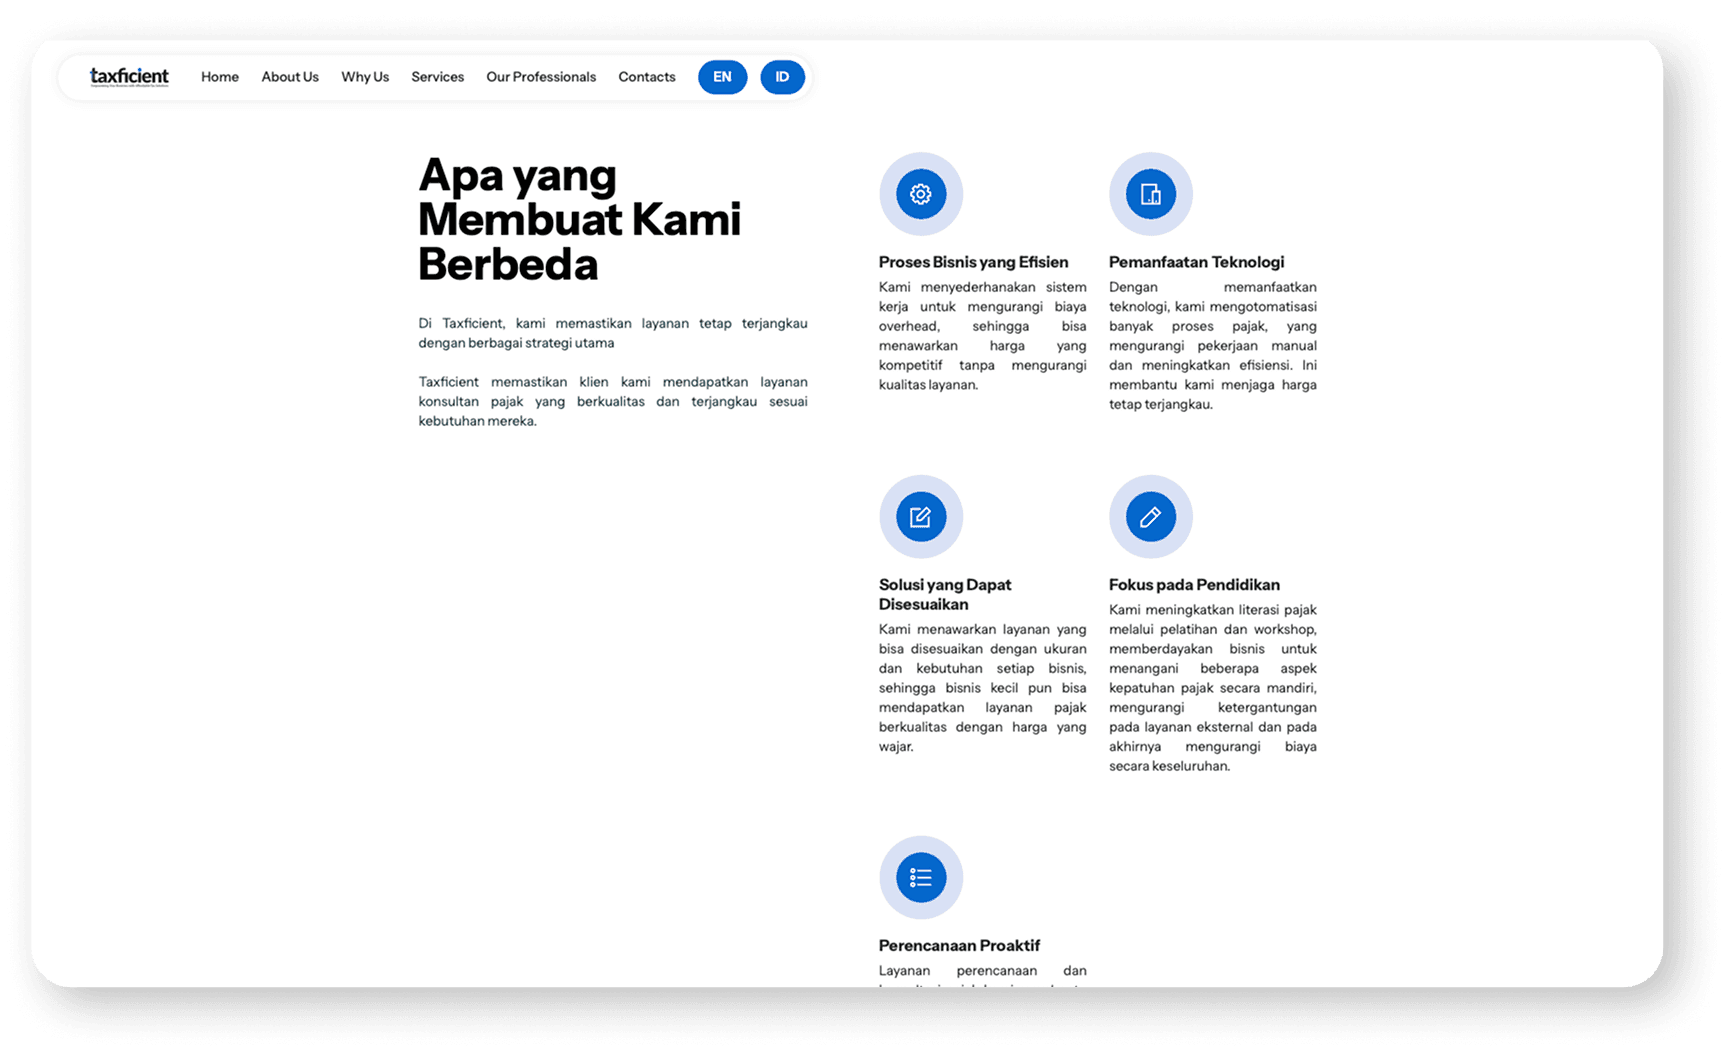This screenshot has height=1051, width=1727.
Task: Go to the Contacts page
Action: [x=646, y=77]
